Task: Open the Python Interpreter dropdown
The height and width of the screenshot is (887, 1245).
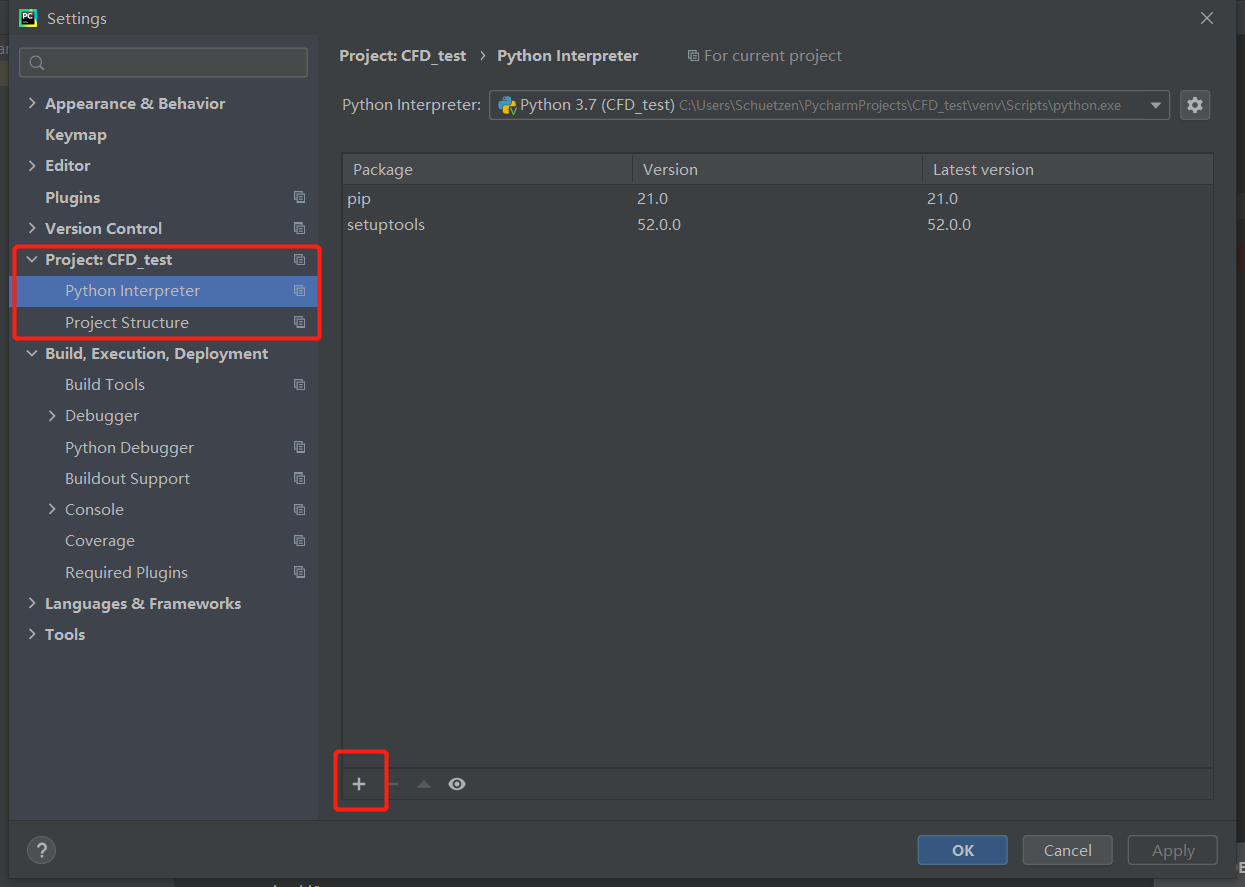Action: click(1156, 105)
